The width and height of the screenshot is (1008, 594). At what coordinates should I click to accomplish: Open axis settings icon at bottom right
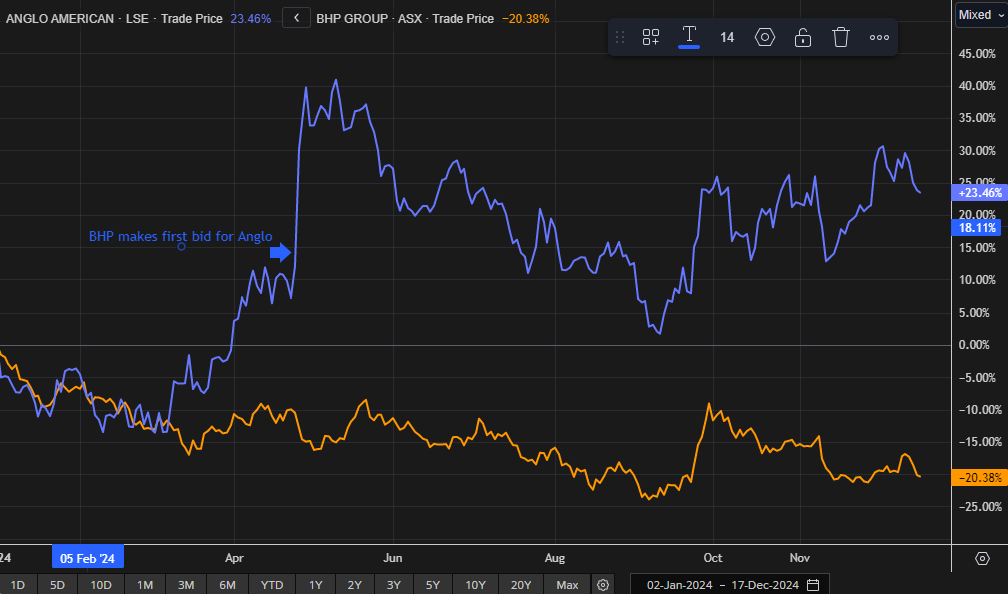tap(982, 558)
